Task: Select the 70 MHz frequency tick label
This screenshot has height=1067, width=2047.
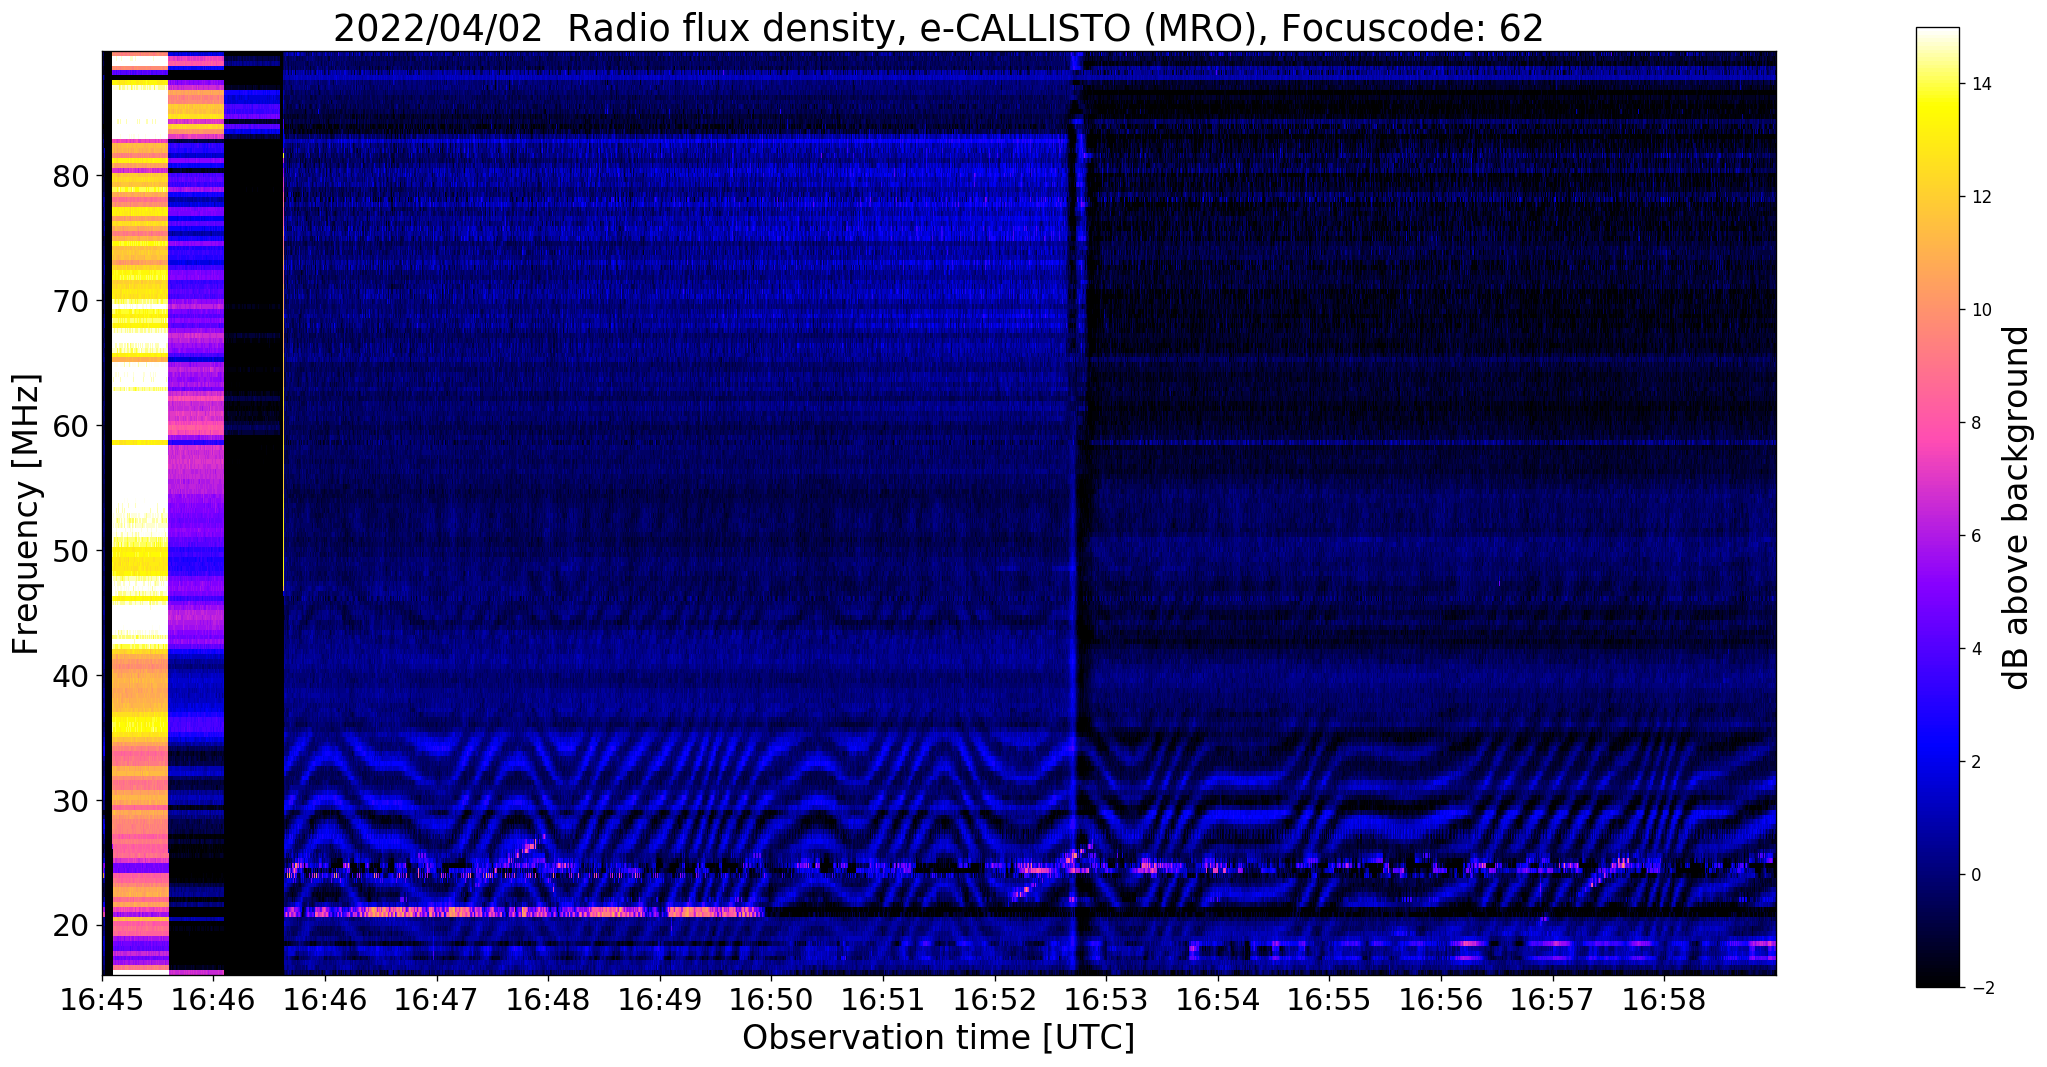Action: coord(71,301)
